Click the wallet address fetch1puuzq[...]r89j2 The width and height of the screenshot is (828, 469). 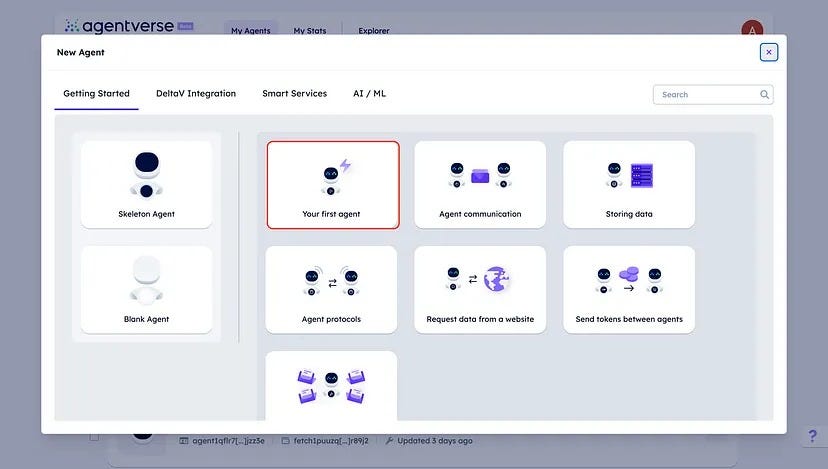click(331, 440)
